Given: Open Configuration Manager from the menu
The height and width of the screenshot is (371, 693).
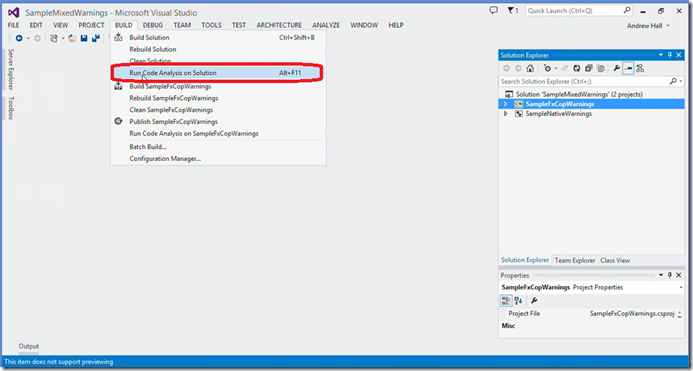Looking at the screenshot, I should [x=217, y=159].
